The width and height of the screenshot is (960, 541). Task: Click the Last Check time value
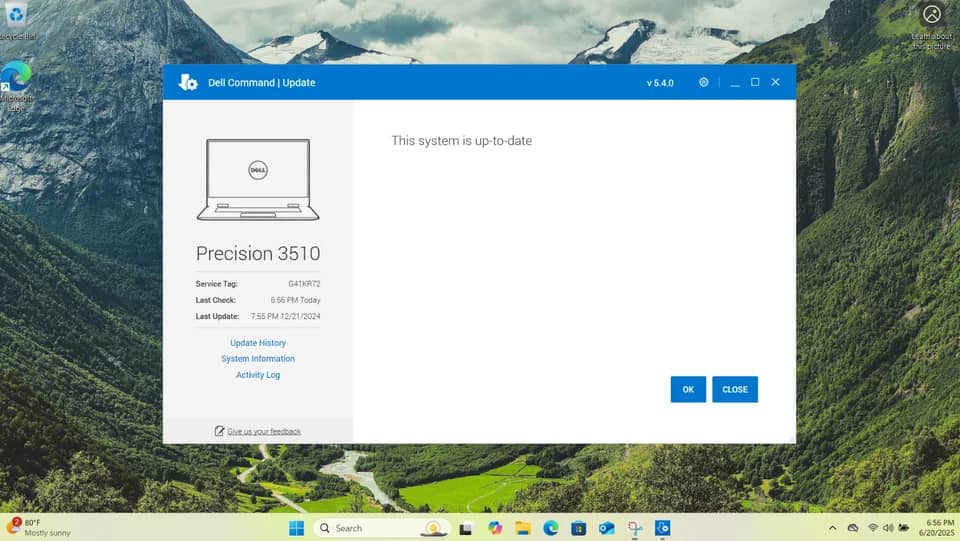tap(295, 300)
